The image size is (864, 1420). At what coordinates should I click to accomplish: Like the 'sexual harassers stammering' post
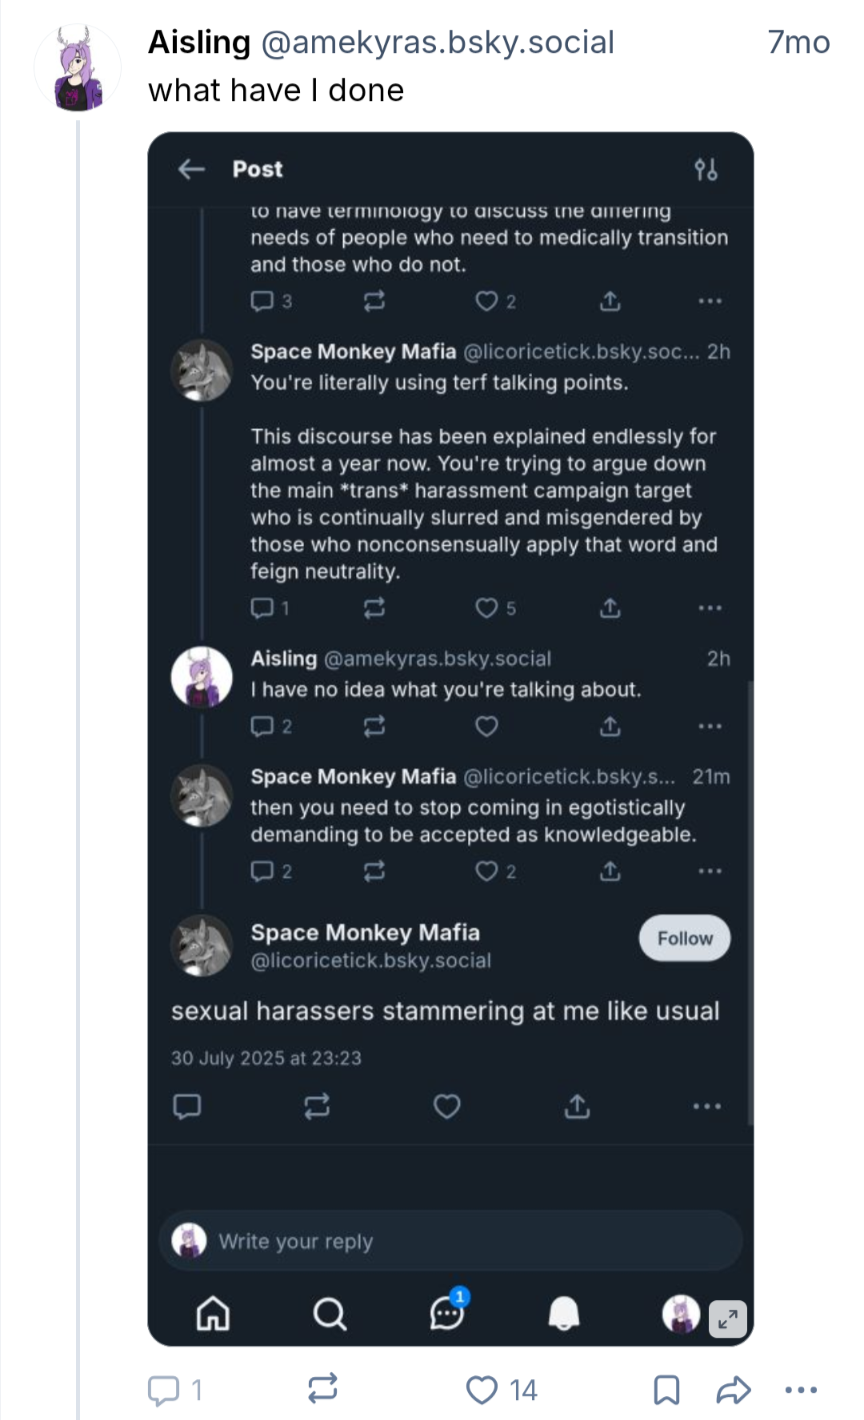pos(447,1106)
